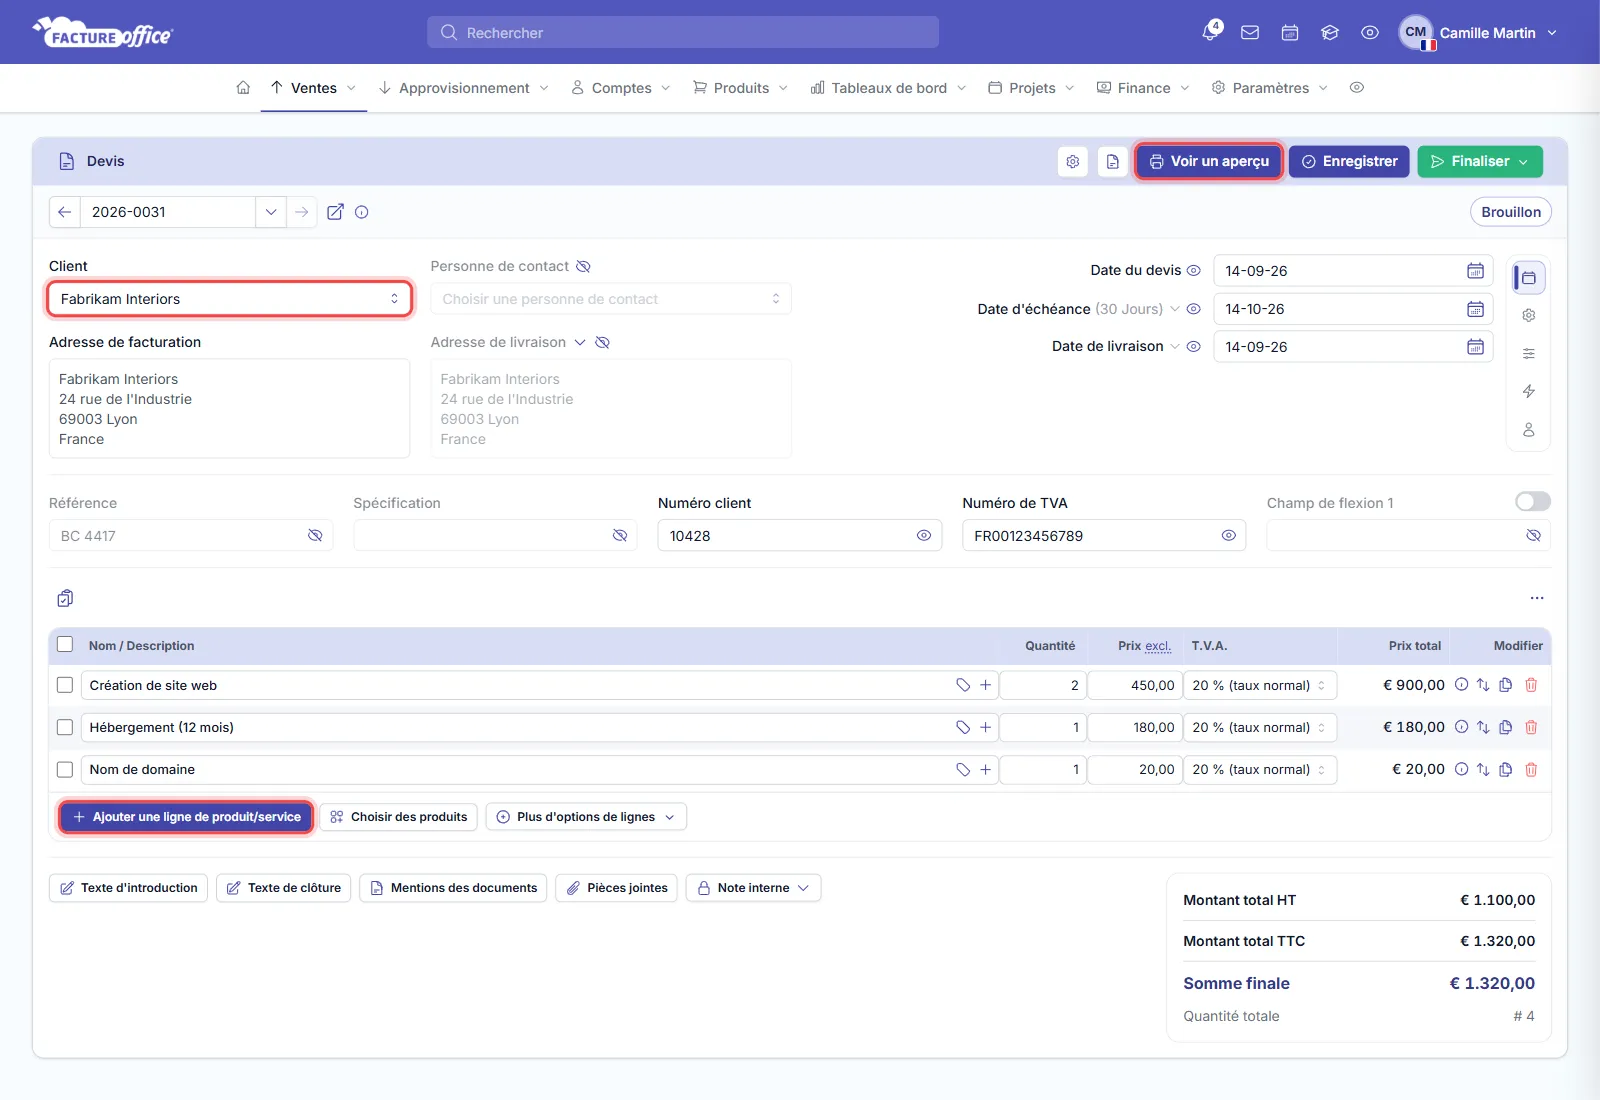The image size is (1600, 1100).
Task: Click the Enregistrer button
Action: [x=1349, y=161]
